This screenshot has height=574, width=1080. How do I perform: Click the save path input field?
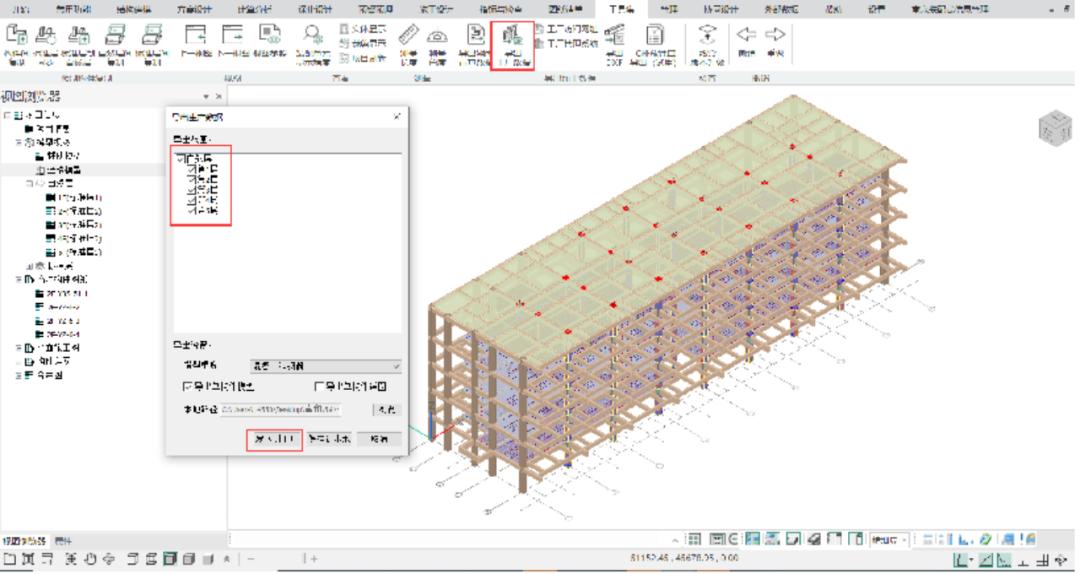[x=281, y=409]
